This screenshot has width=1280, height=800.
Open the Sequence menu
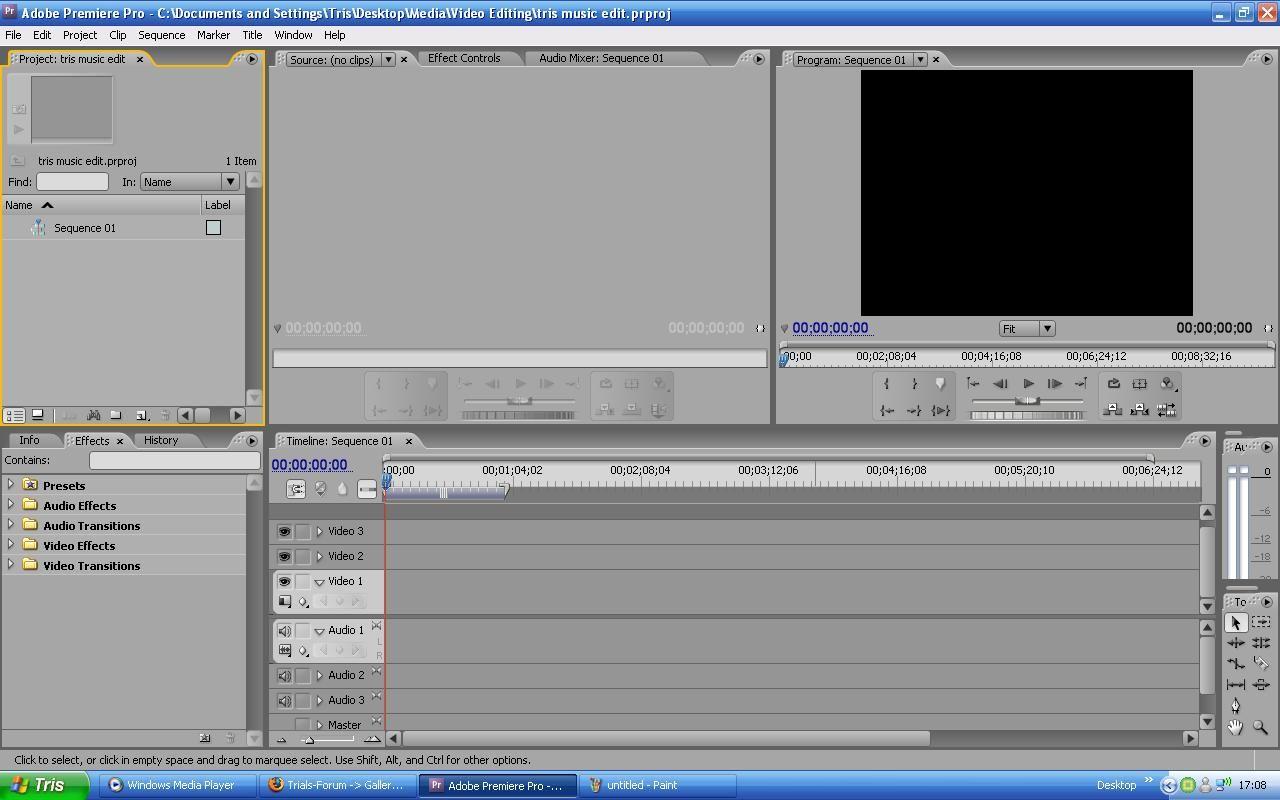click(161, 35)
